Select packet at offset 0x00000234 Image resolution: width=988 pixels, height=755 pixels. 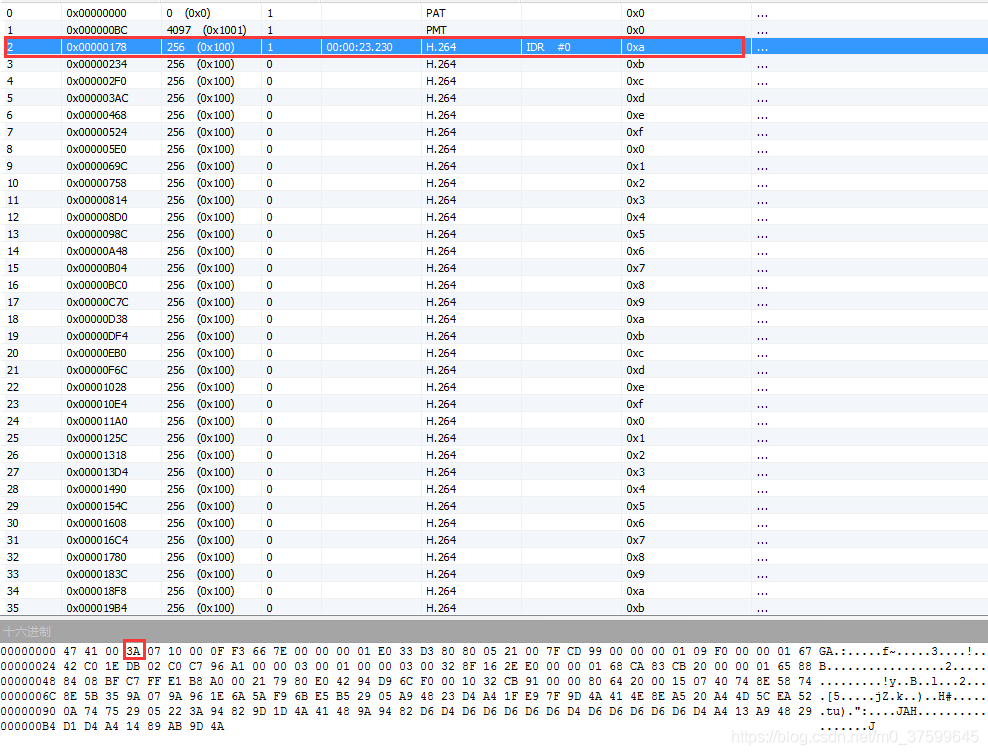(x=494, y=64)
